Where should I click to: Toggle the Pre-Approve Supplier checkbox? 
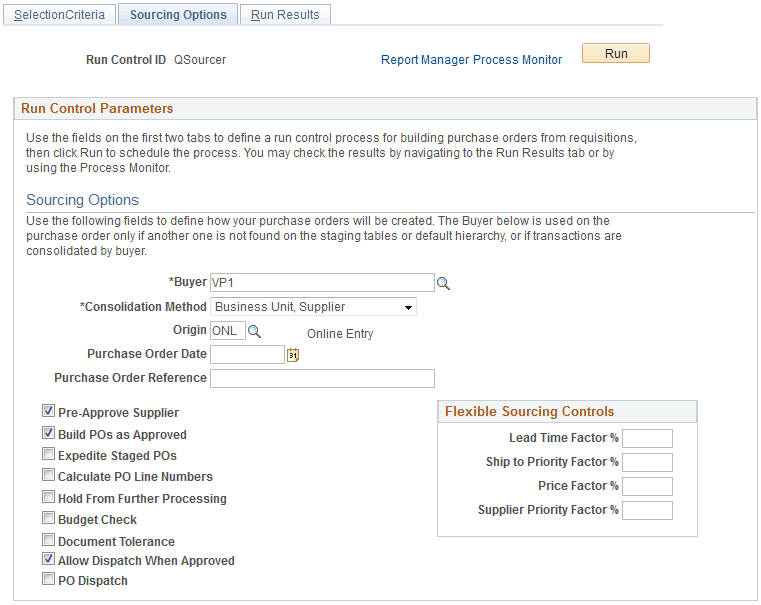coord(48,411)
